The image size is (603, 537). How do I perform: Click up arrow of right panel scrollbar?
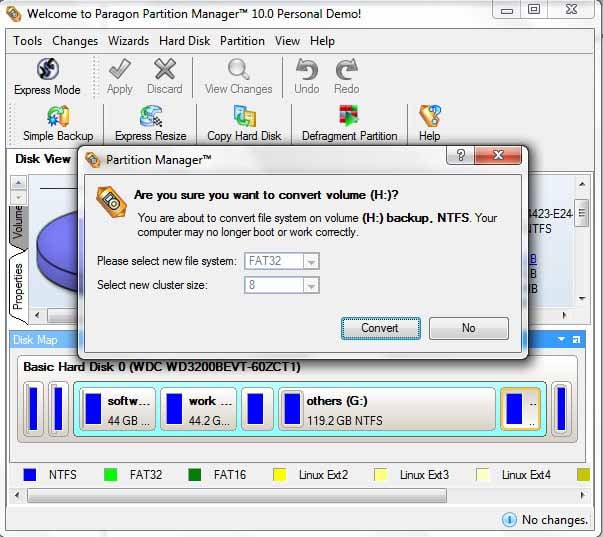(x=582, y=184)
